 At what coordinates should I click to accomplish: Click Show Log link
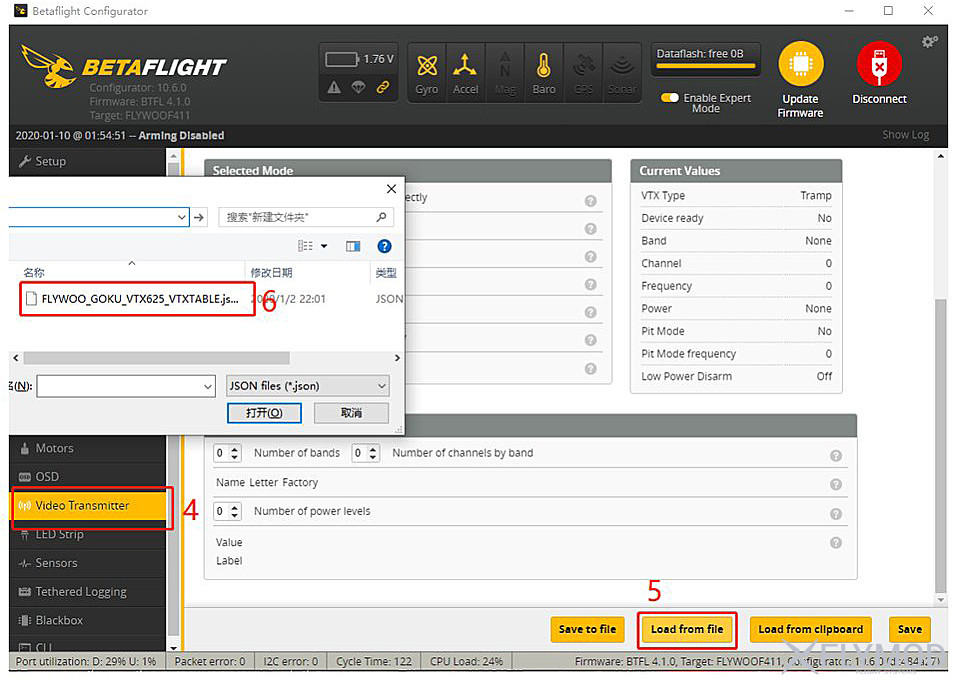(x=906, y=135)
